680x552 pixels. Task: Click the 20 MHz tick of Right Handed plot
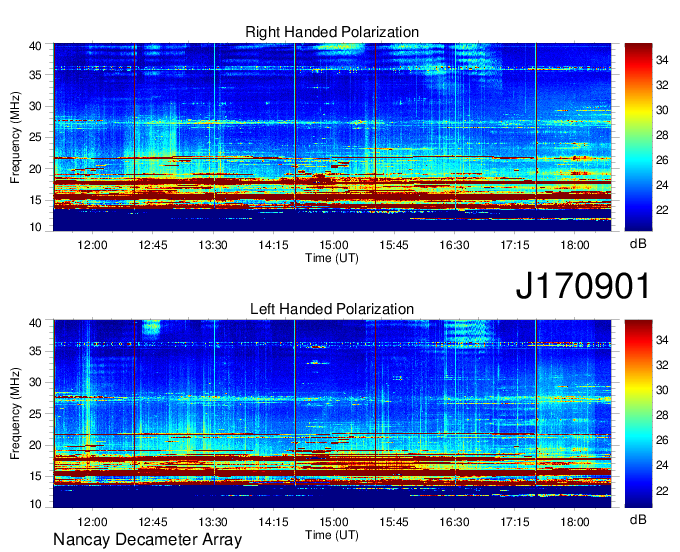pos(36,169)
